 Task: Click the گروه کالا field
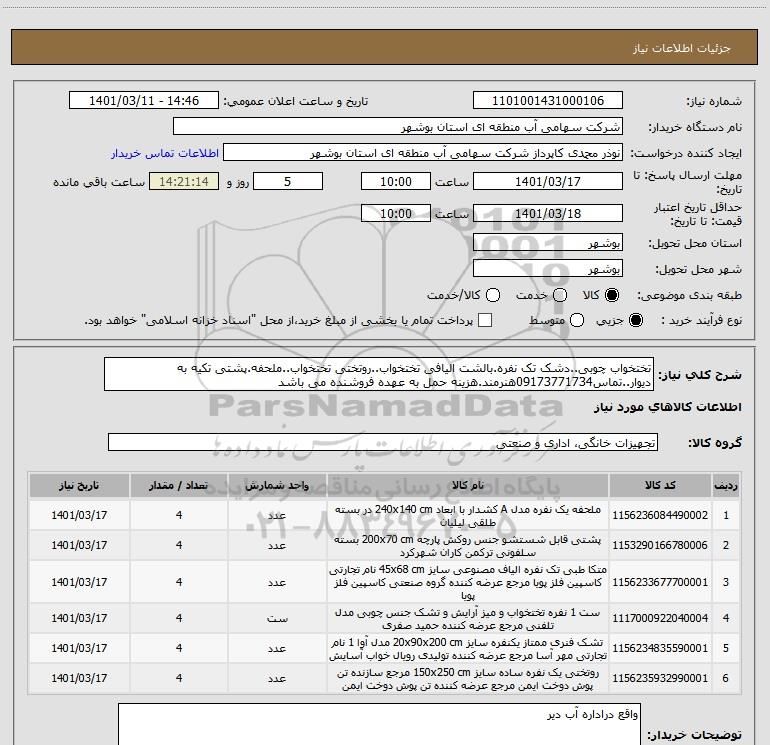[383, 442]
